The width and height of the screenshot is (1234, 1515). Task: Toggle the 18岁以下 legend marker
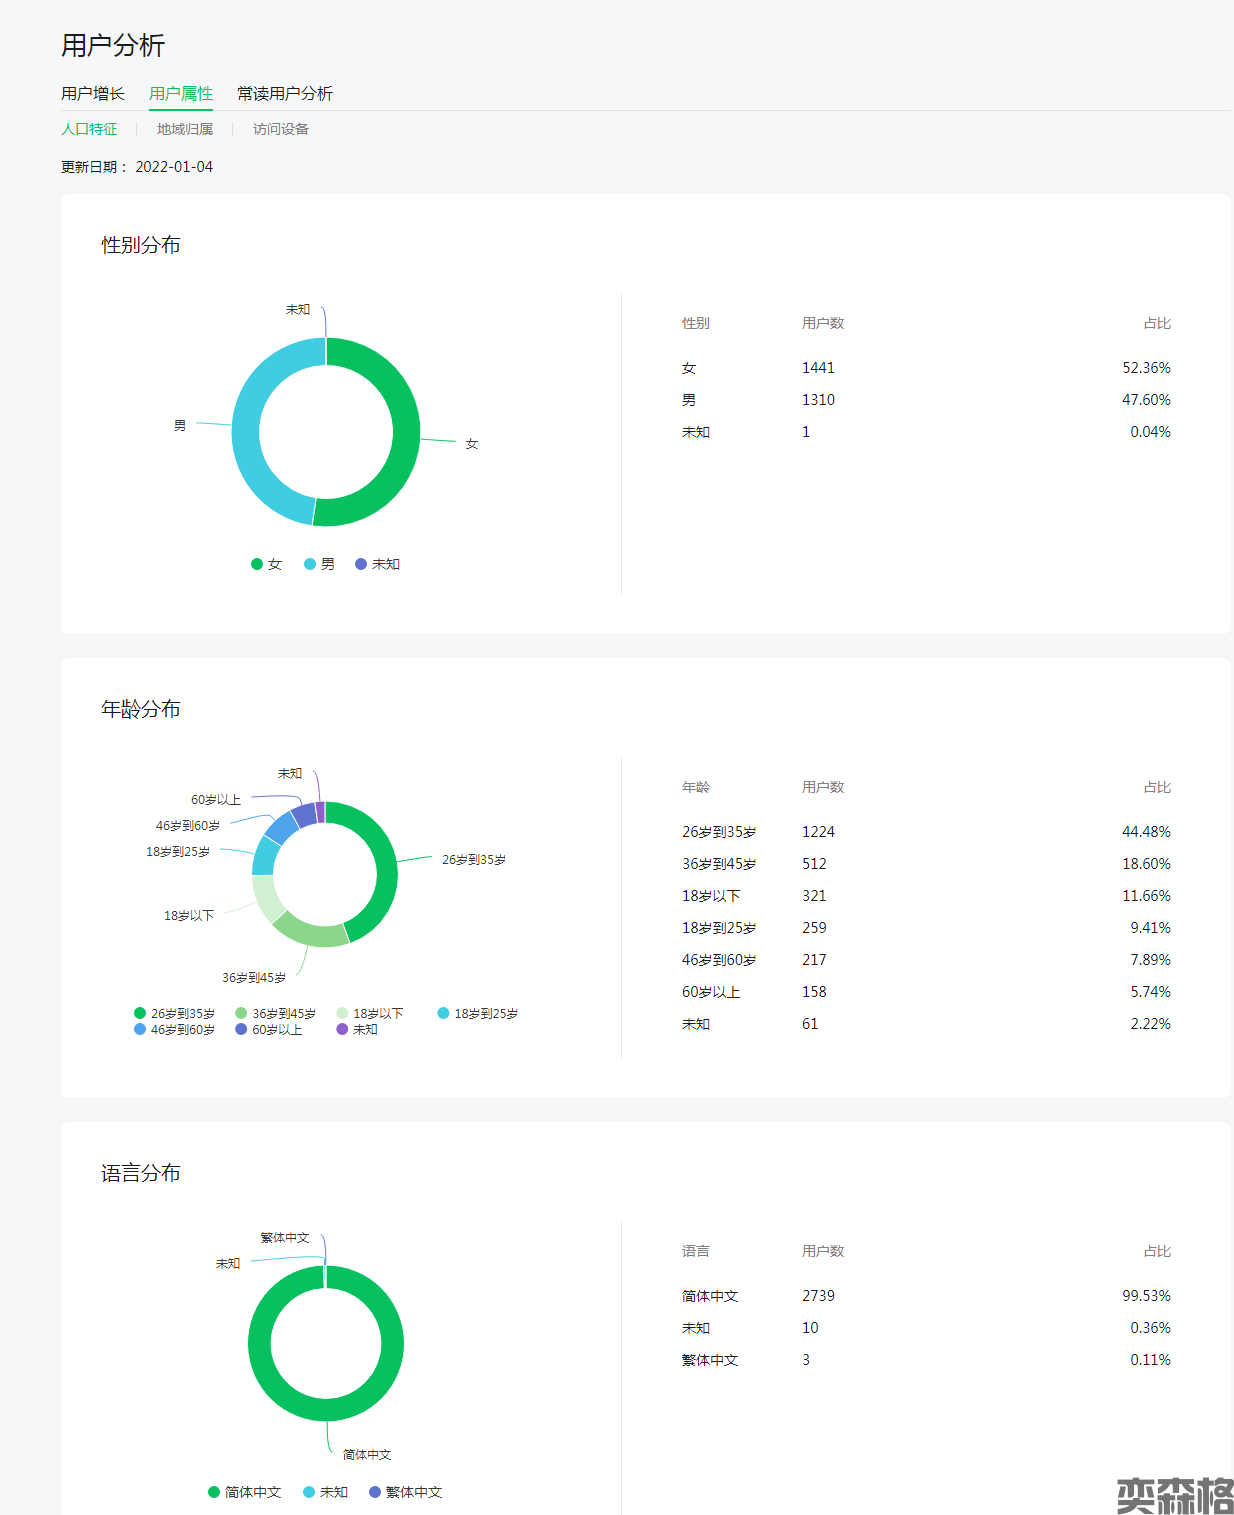click(x=342, y=1013)
